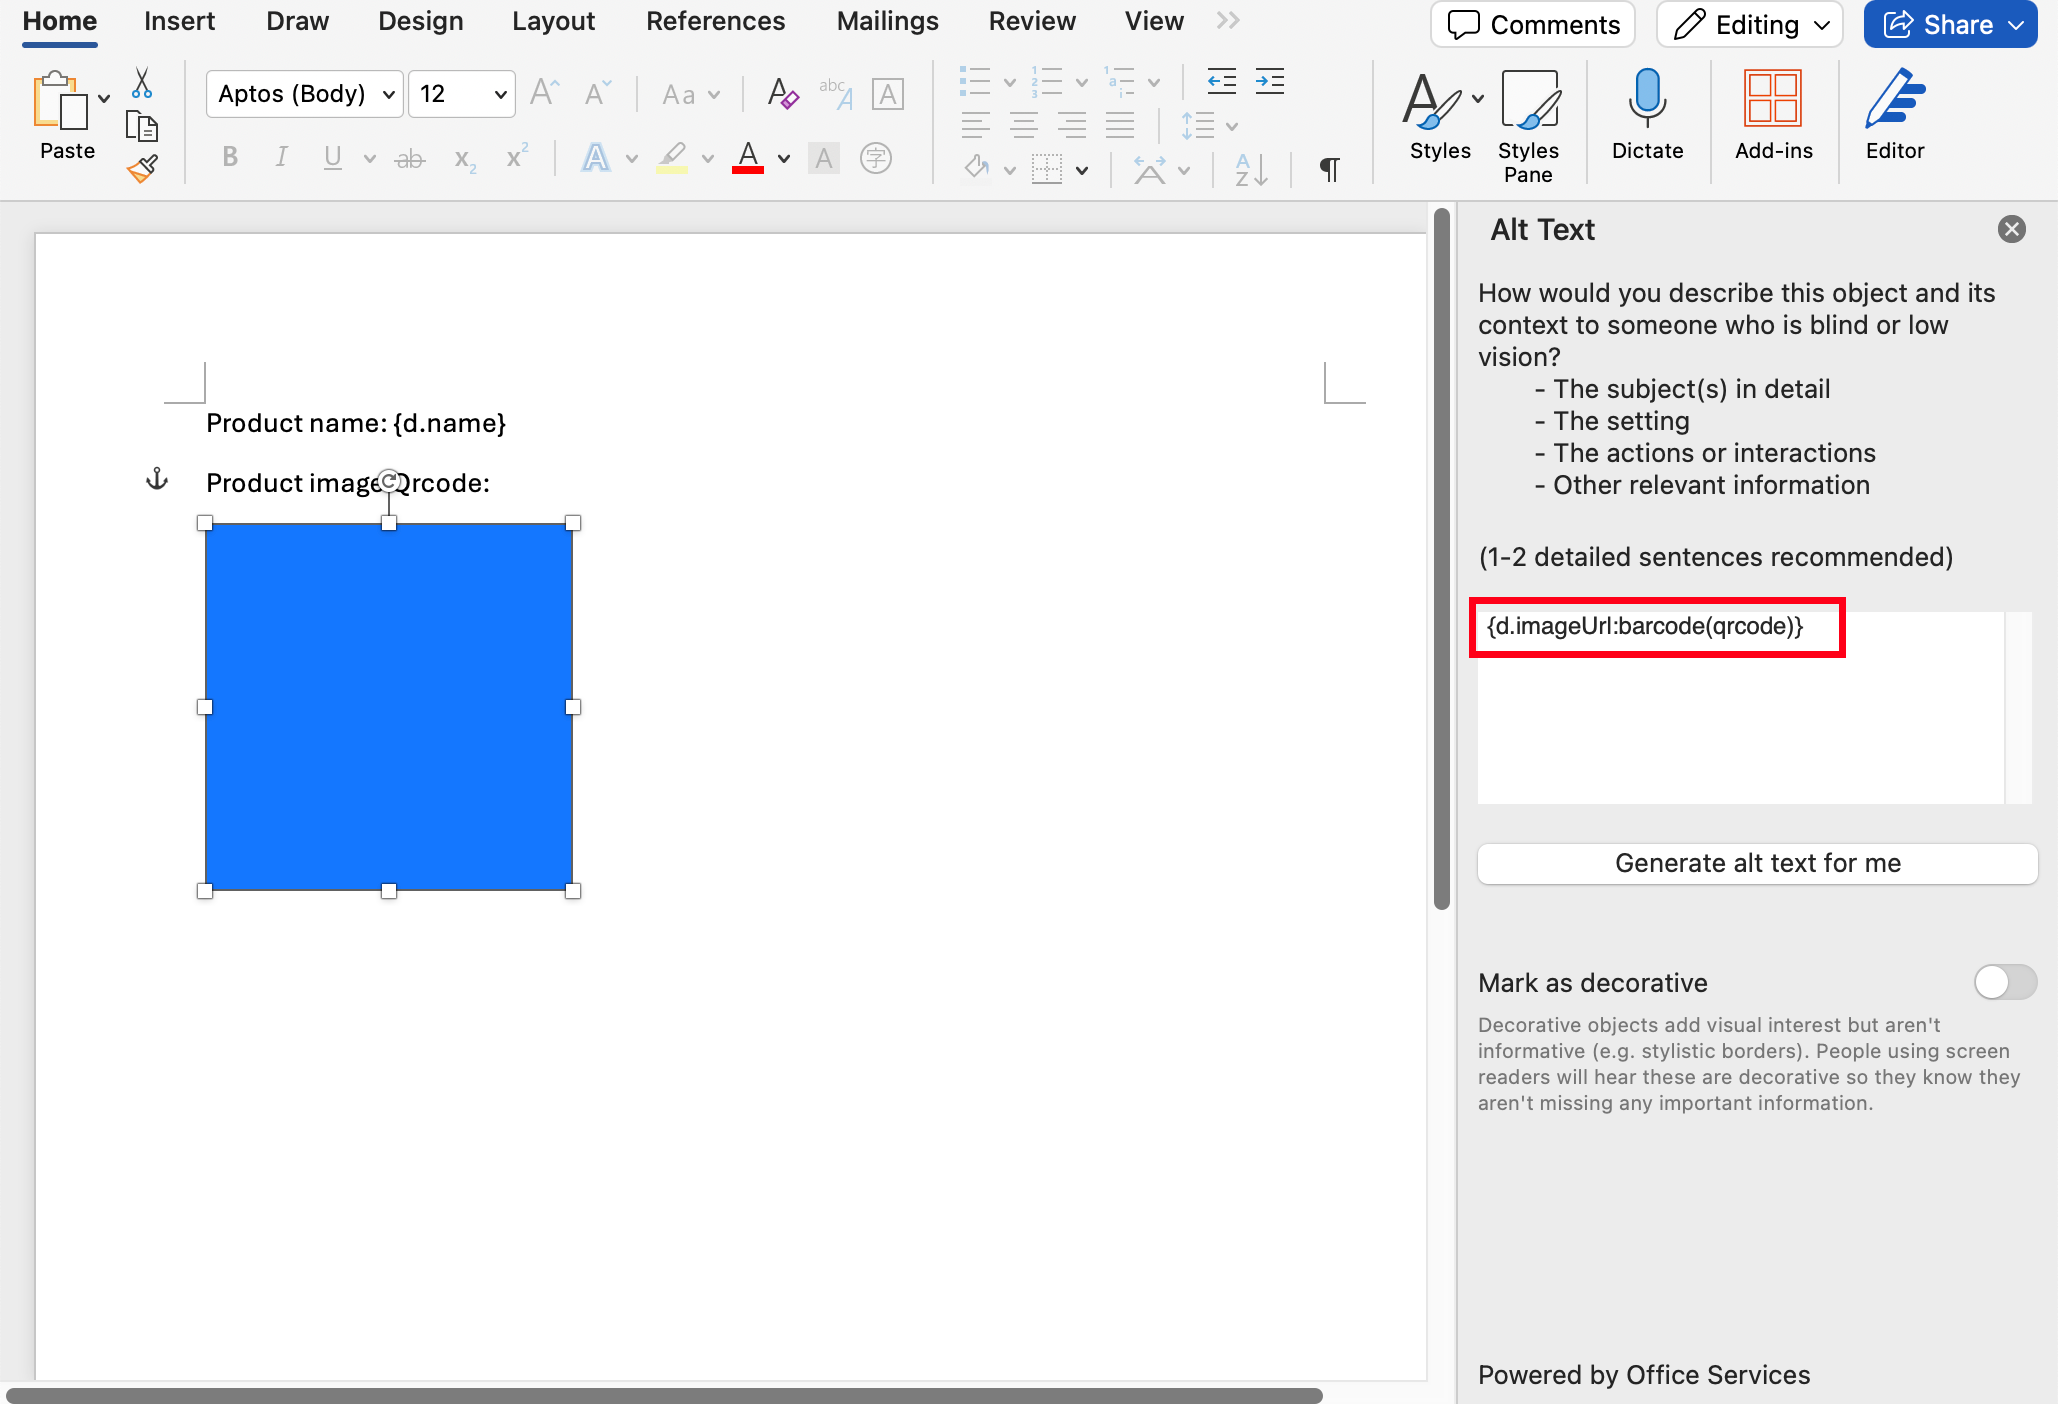Switch to the Insert tab
Image resolution: width=2058 pixels, height=1404 pixels.
coord(179,22)
